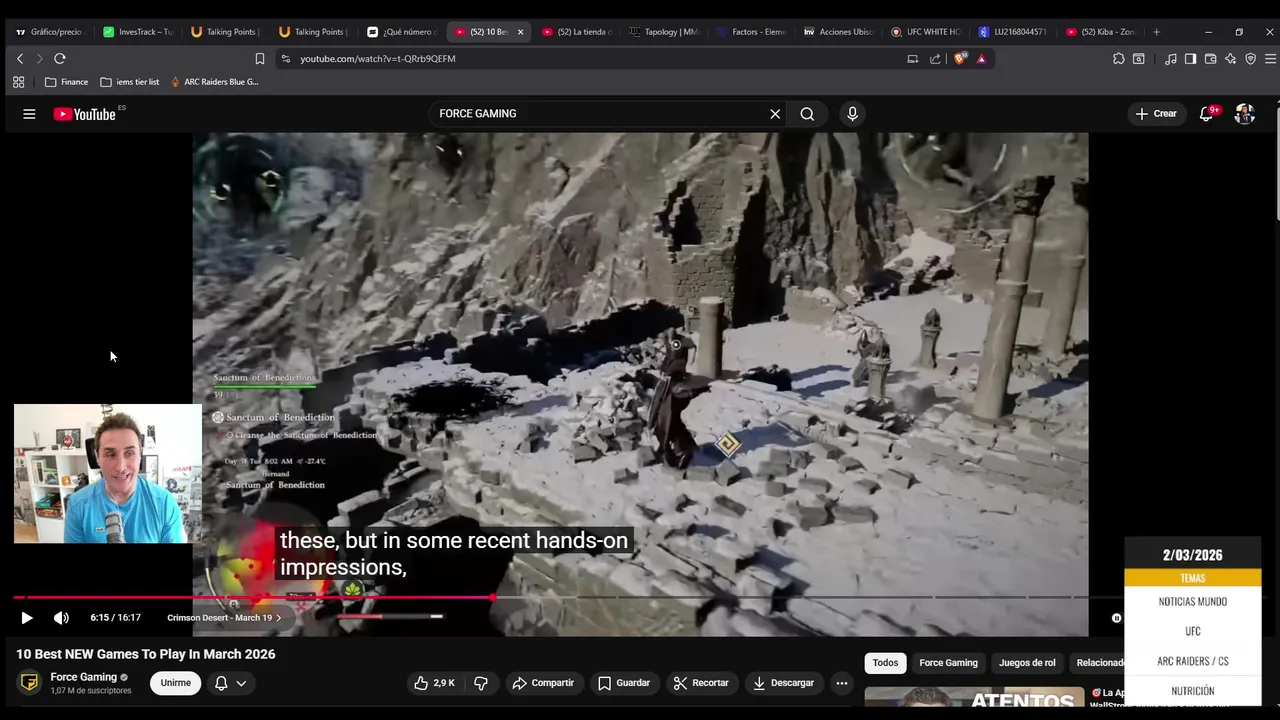
Task: Open channel notification preferences dropdown
Action: click(230, 683)
